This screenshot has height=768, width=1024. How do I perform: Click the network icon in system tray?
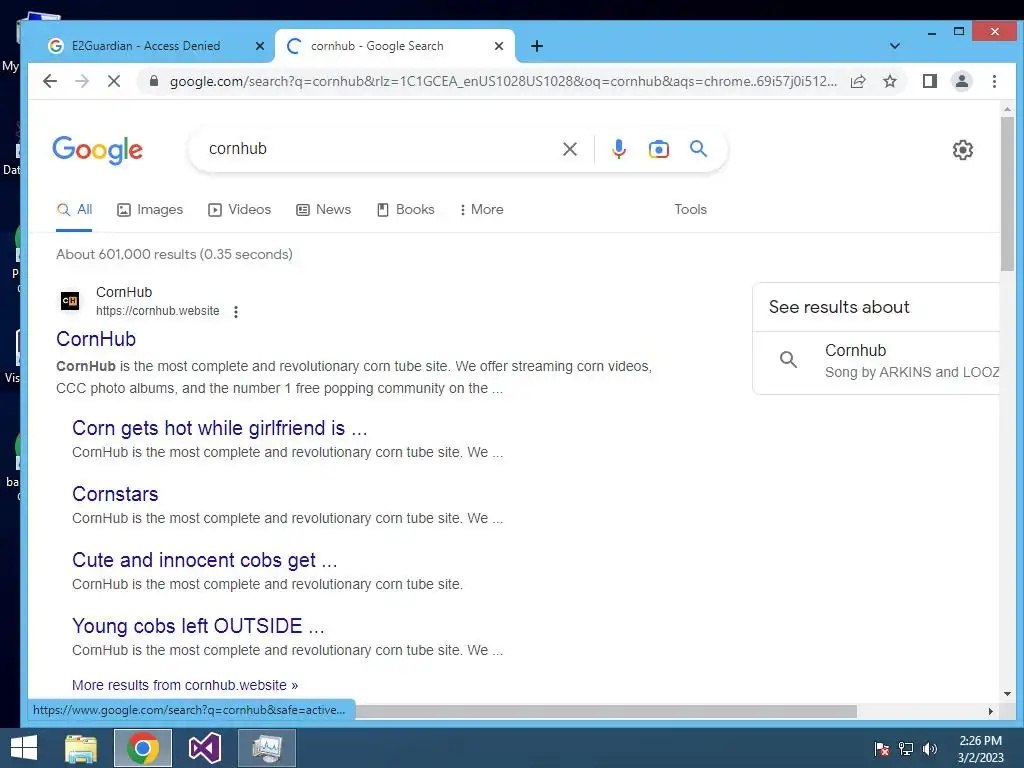pos(906,749)
